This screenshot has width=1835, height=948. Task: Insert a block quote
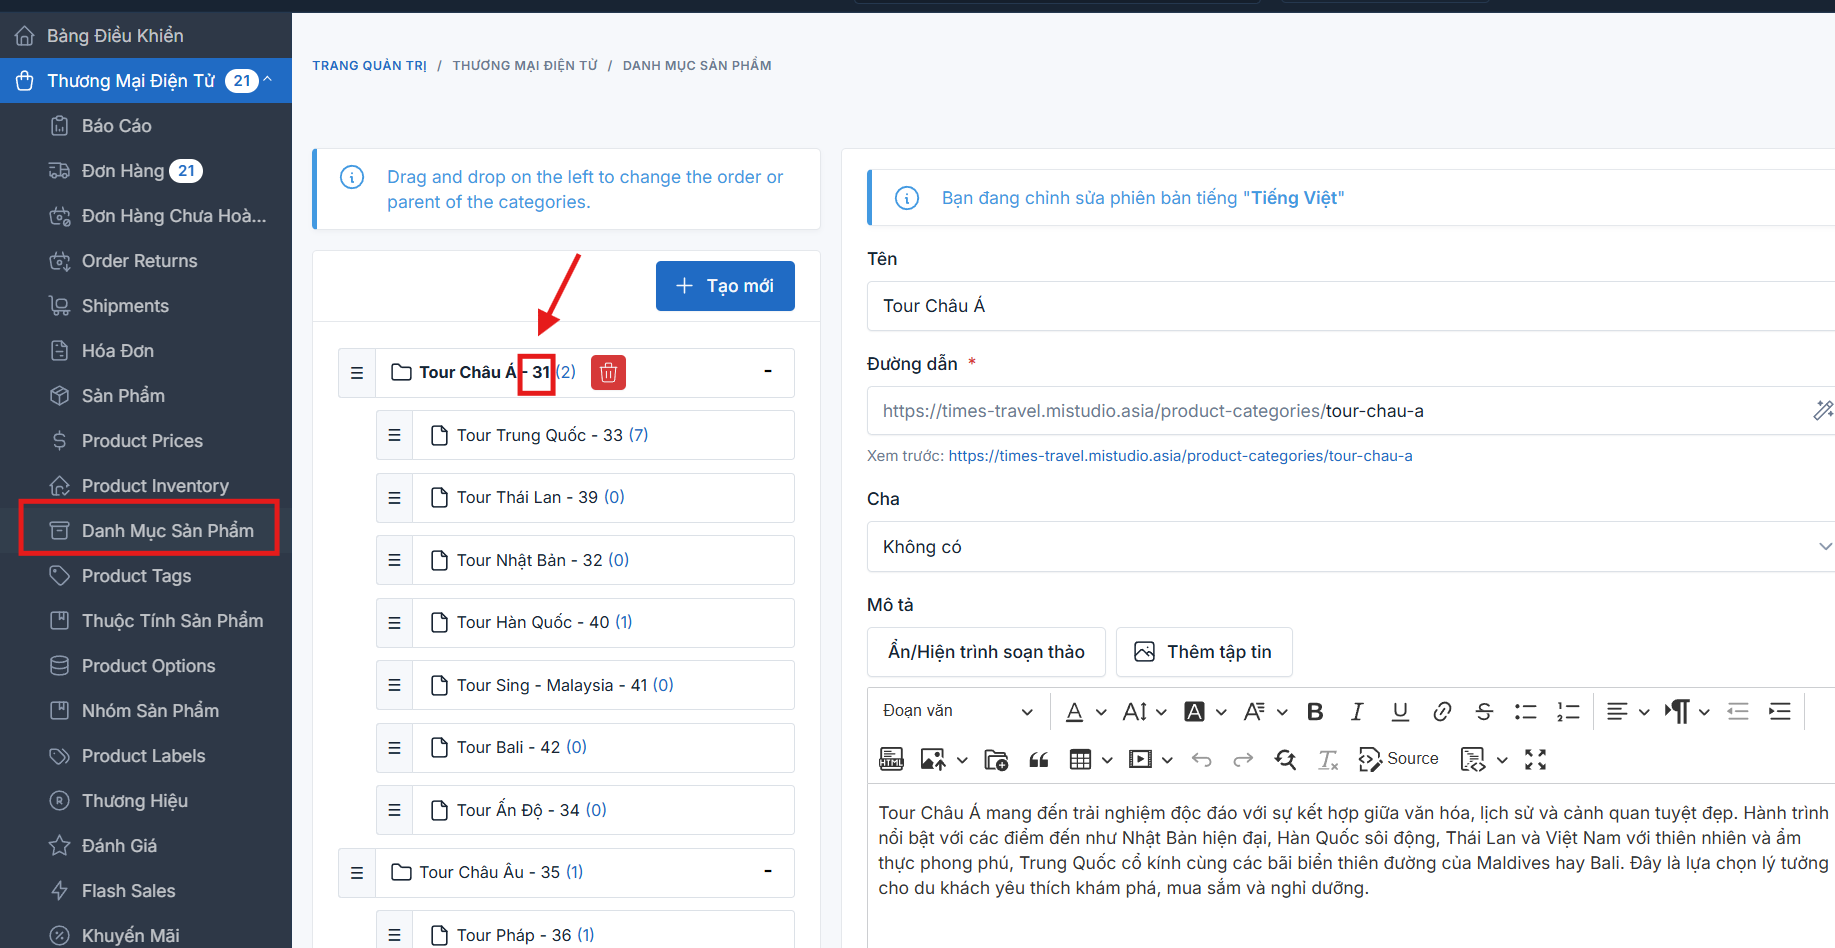1039,760
